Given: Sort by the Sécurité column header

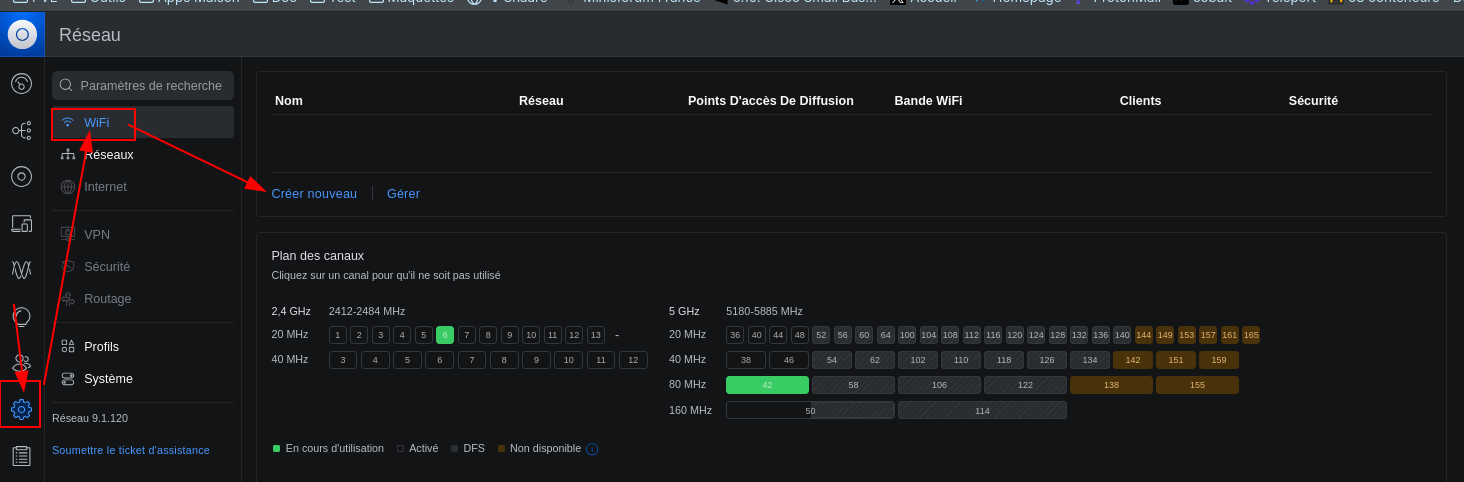Looking at the screenshot, I should (x=1313, y=101).
